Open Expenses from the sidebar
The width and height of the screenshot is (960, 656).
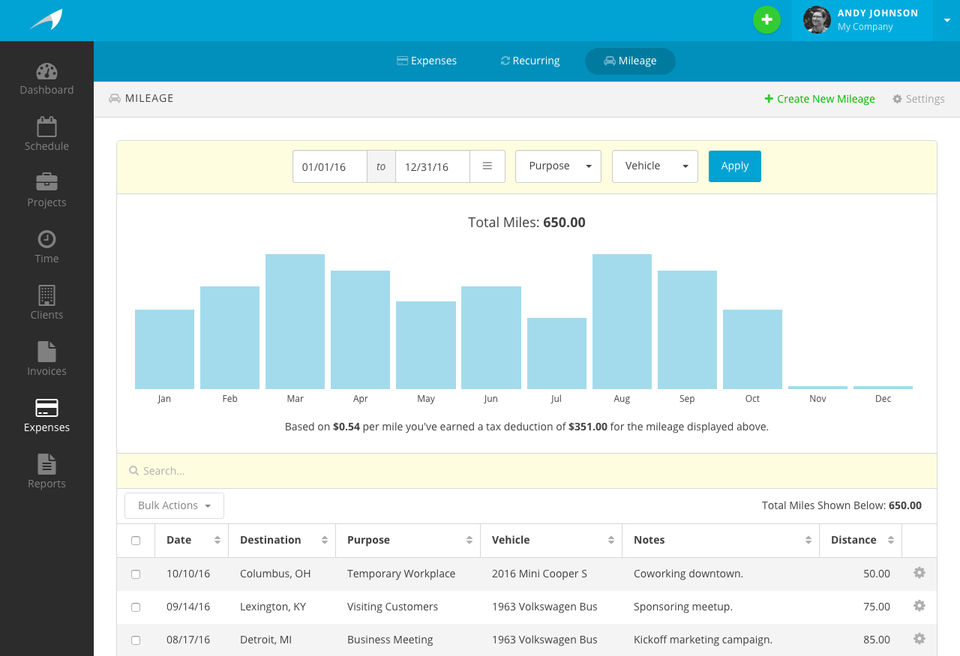pos(47,415)
